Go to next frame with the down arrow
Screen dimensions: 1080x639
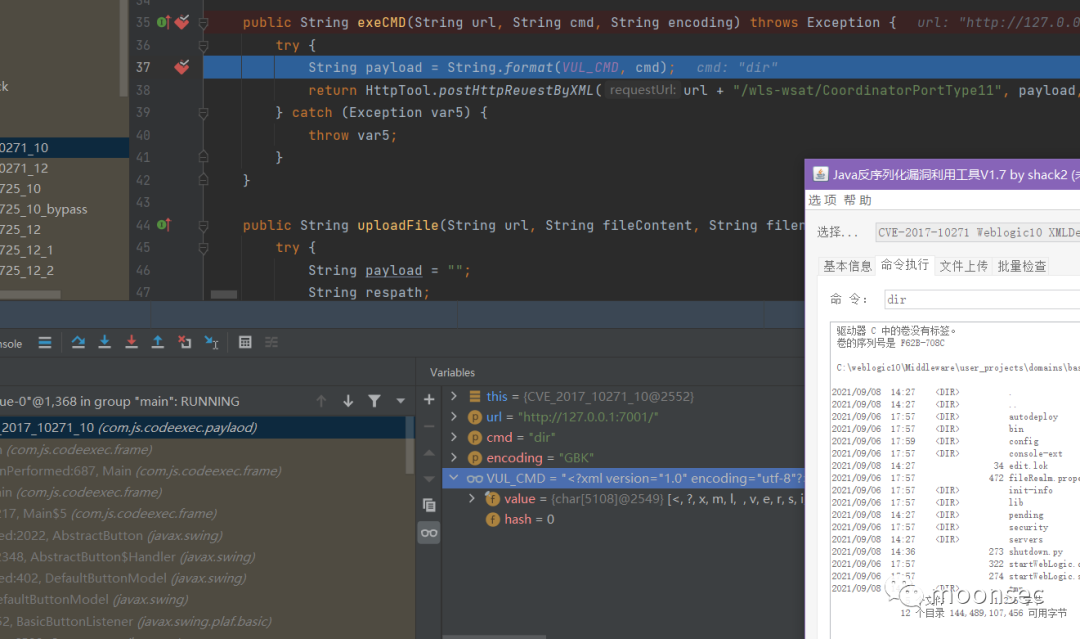tap(348, 401)
